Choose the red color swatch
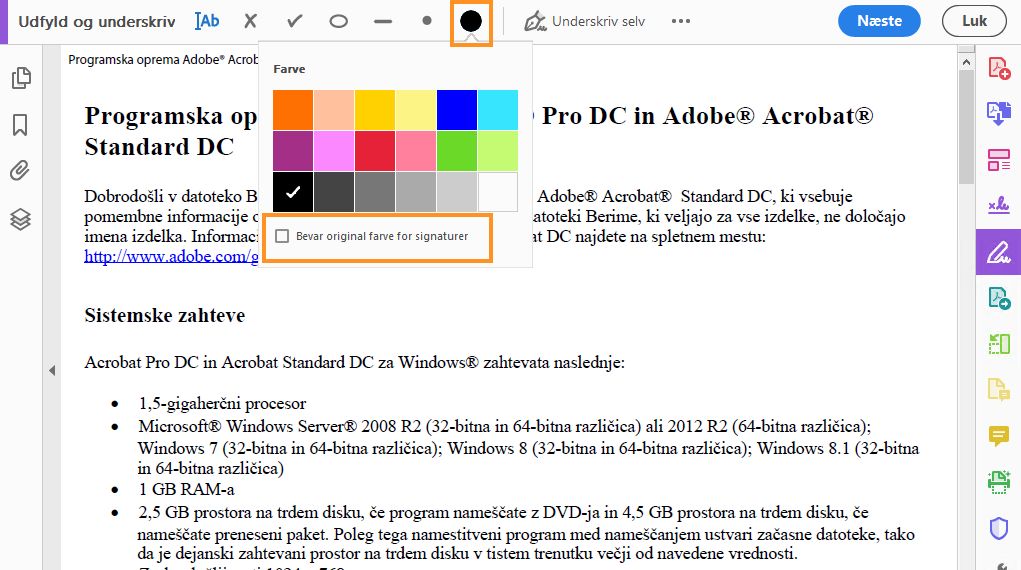1021x570 pixels. click(x=375, y=151)
